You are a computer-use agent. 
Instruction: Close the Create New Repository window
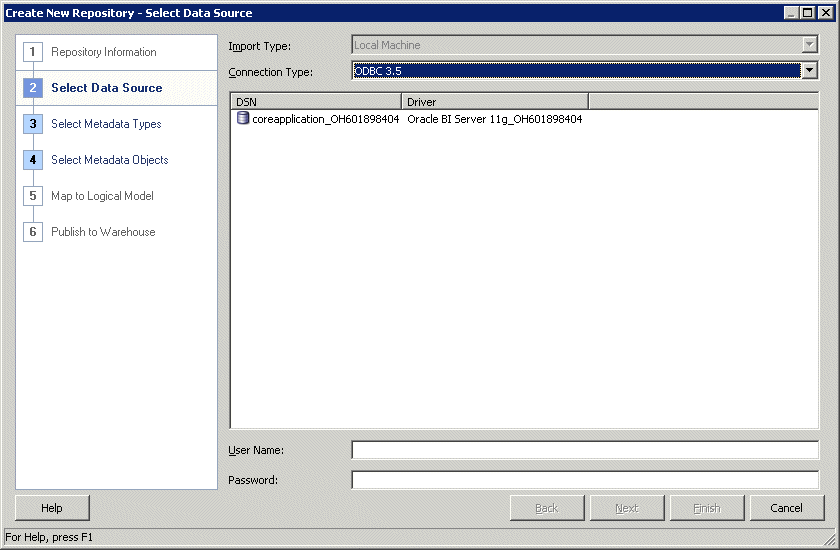pos(826,13)
